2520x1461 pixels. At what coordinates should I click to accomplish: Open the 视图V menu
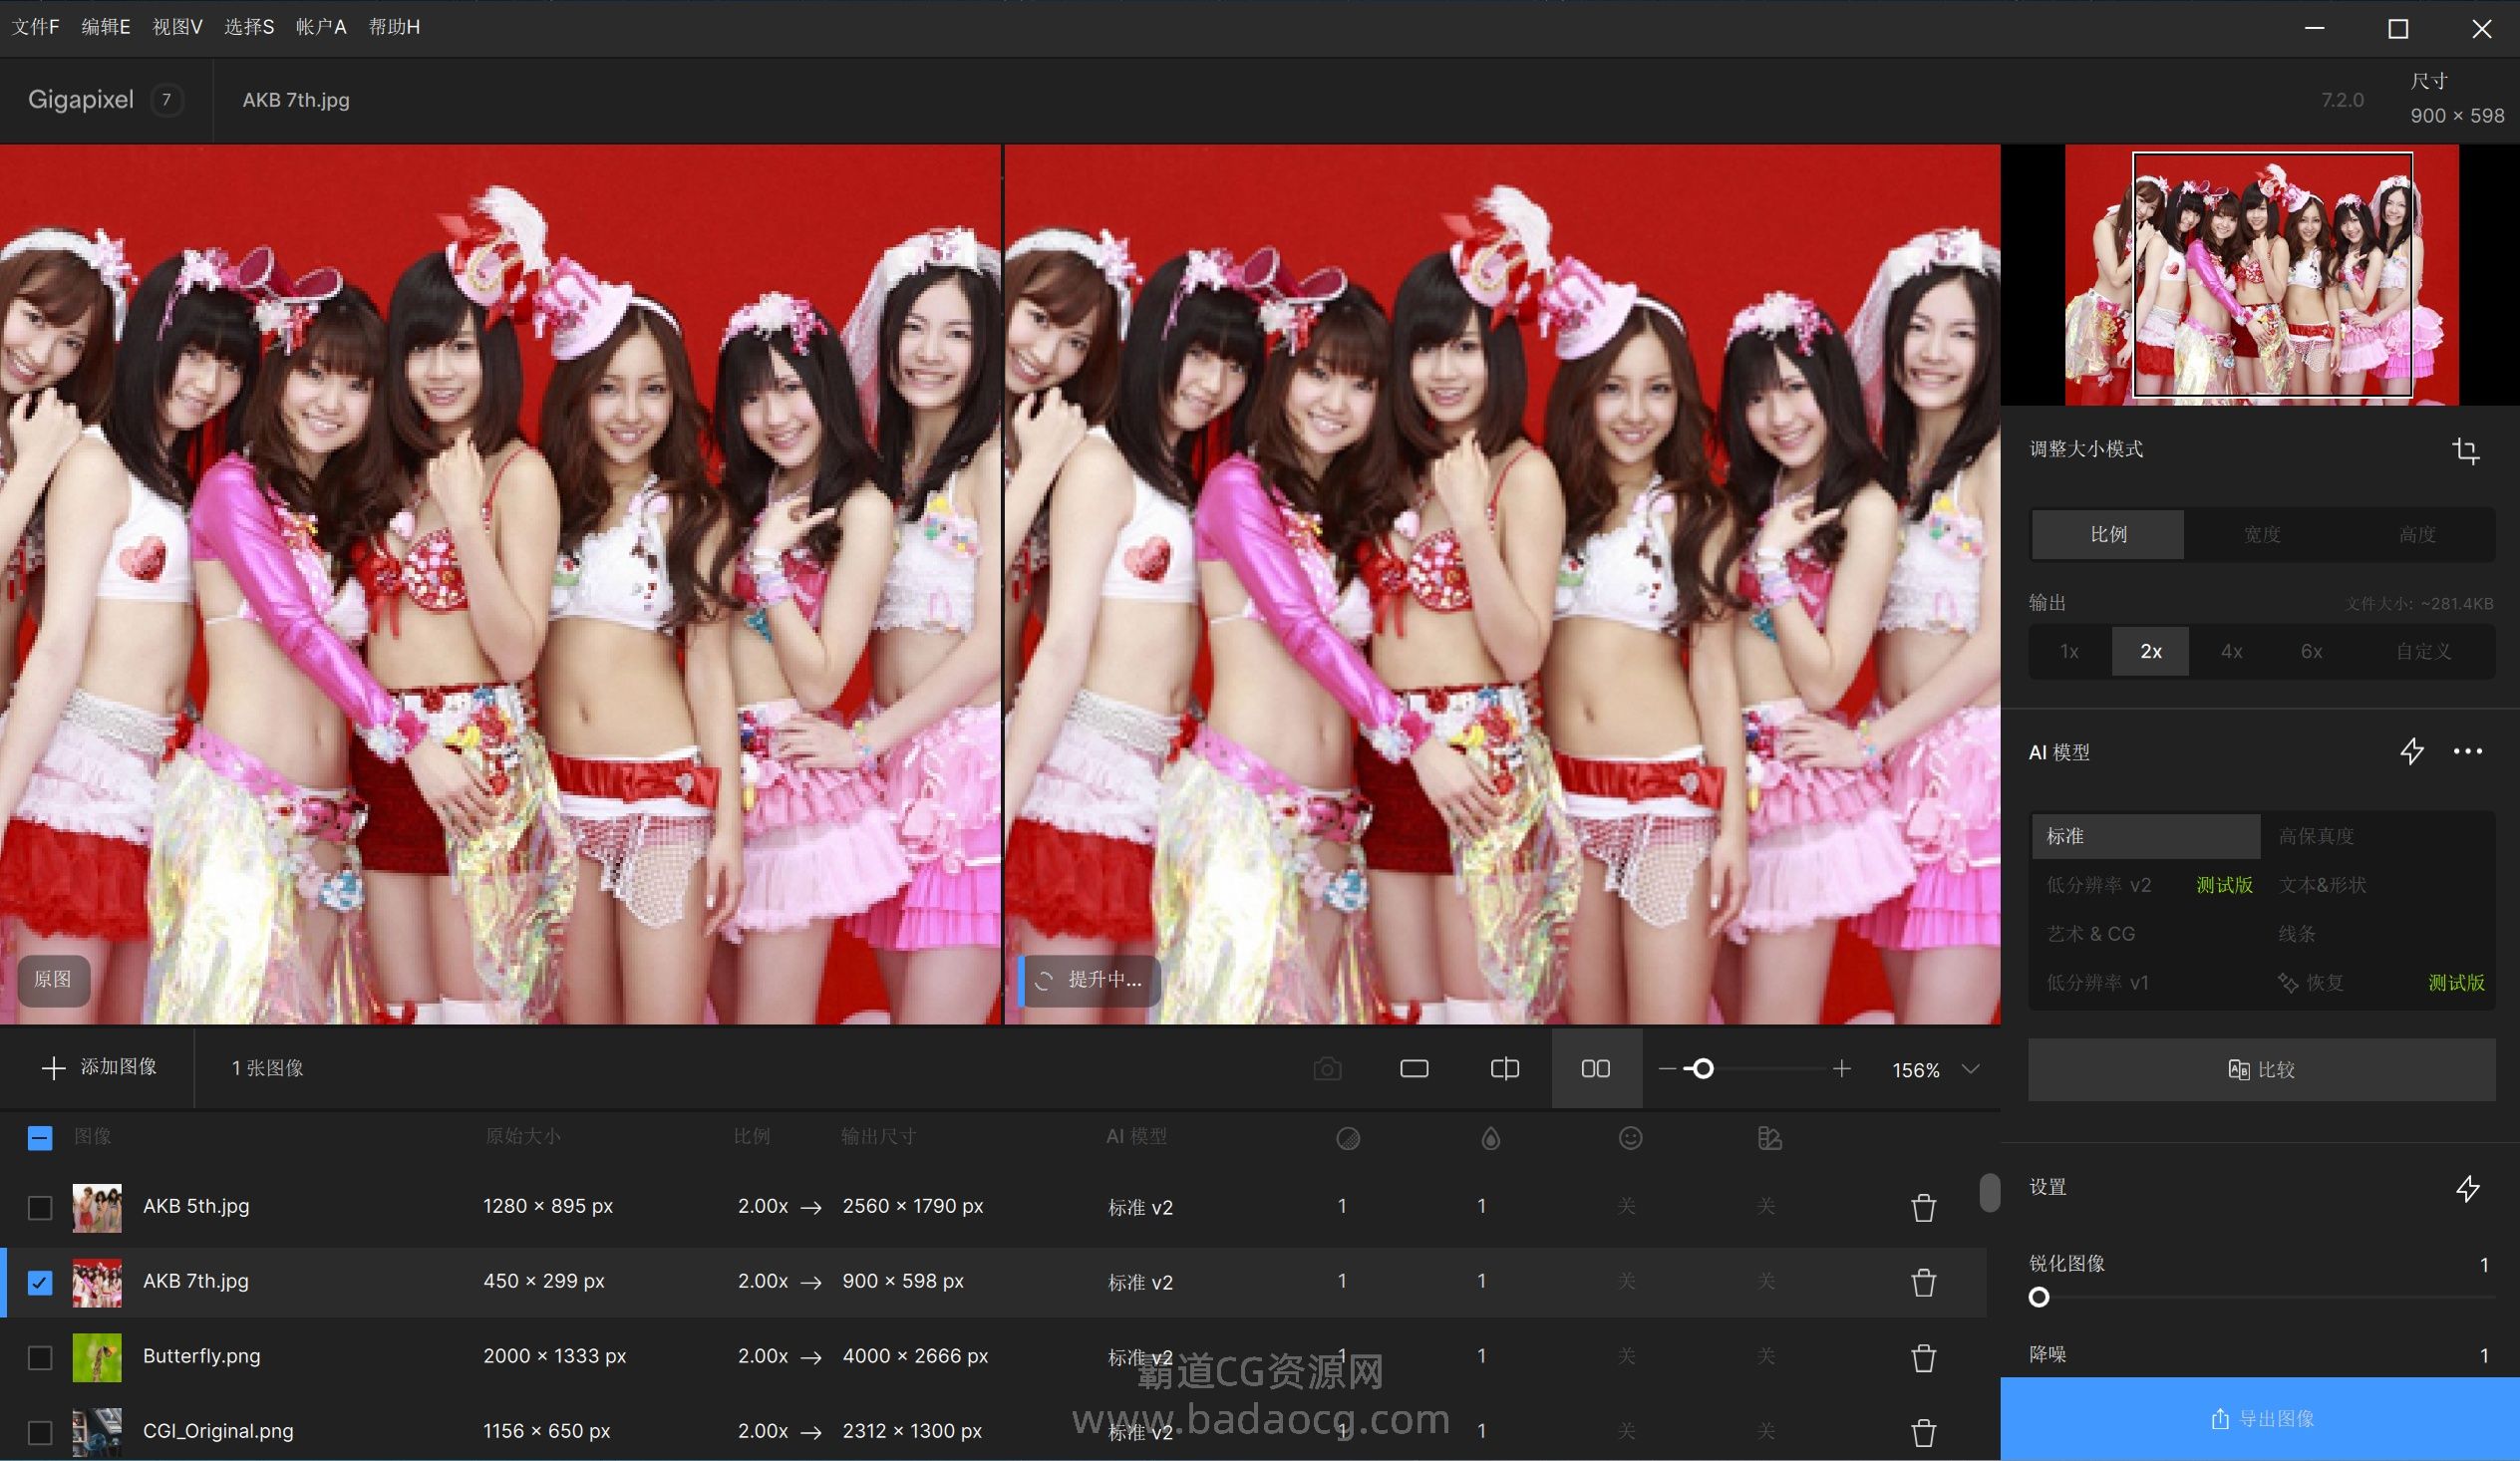(x=177, y=27)
